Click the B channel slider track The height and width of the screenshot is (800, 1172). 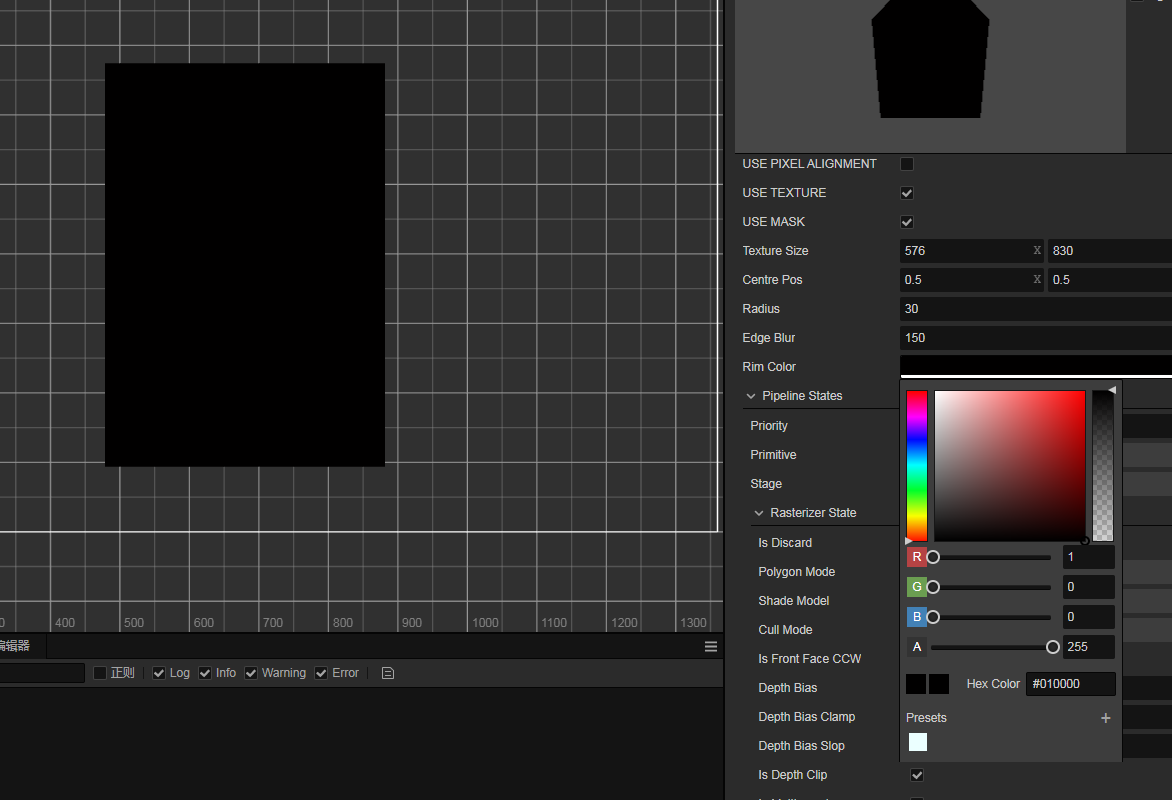click(991, 617)
